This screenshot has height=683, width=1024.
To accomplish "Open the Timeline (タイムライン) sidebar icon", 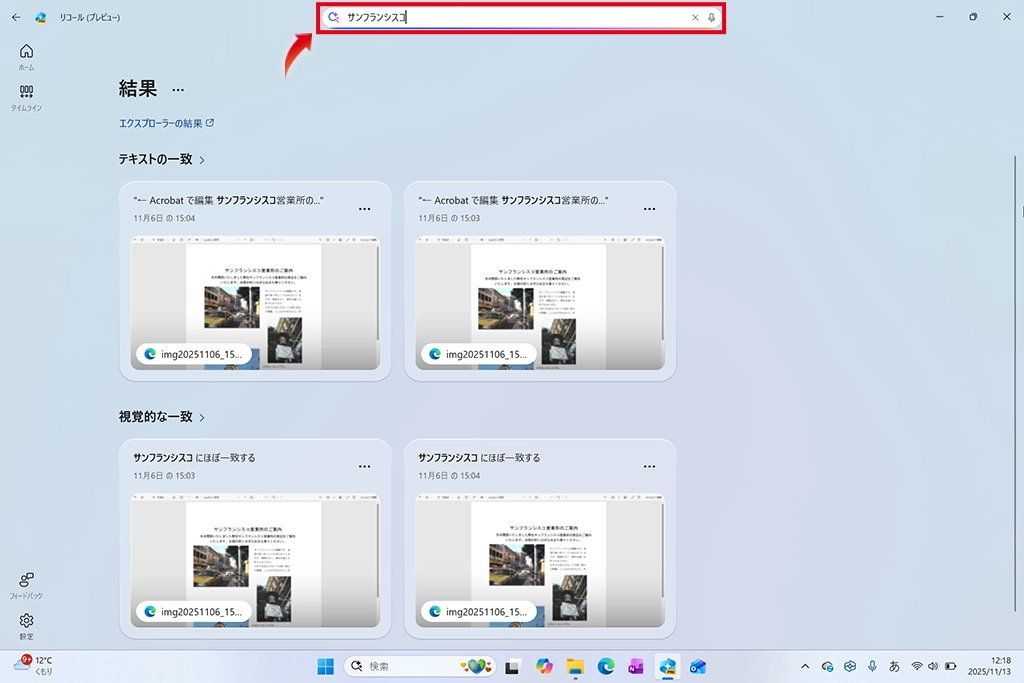I will pos(26,96).
